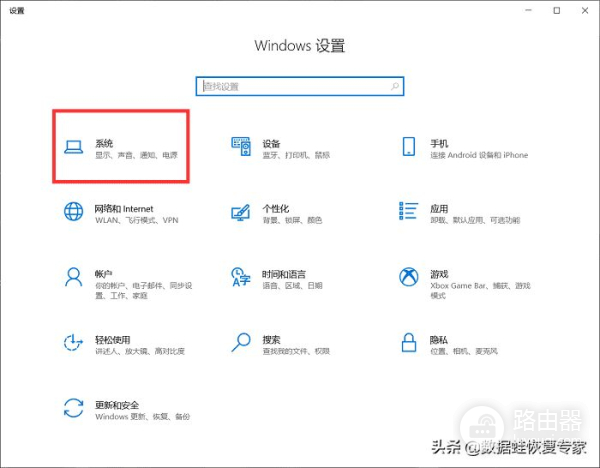The width and height of the screenshot is (600, 468).
Task: Click the Update and Security arrows icon
Action: click(73, 408)
